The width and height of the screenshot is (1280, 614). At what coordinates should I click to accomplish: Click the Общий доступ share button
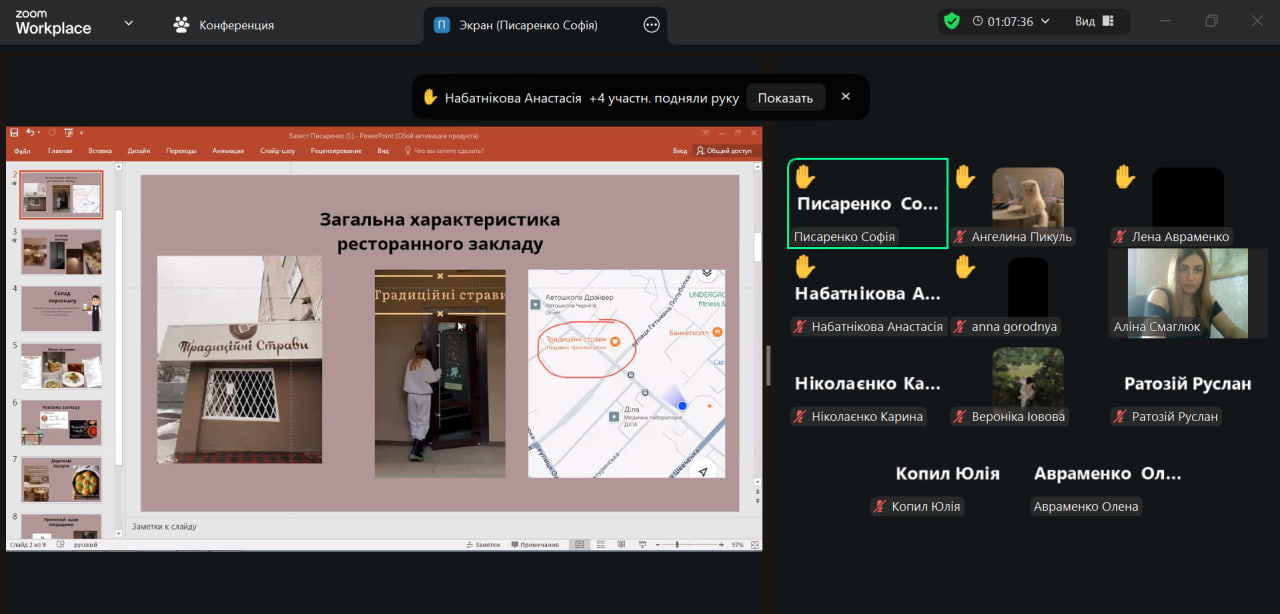pyautogui.click(x=724, y=151)
